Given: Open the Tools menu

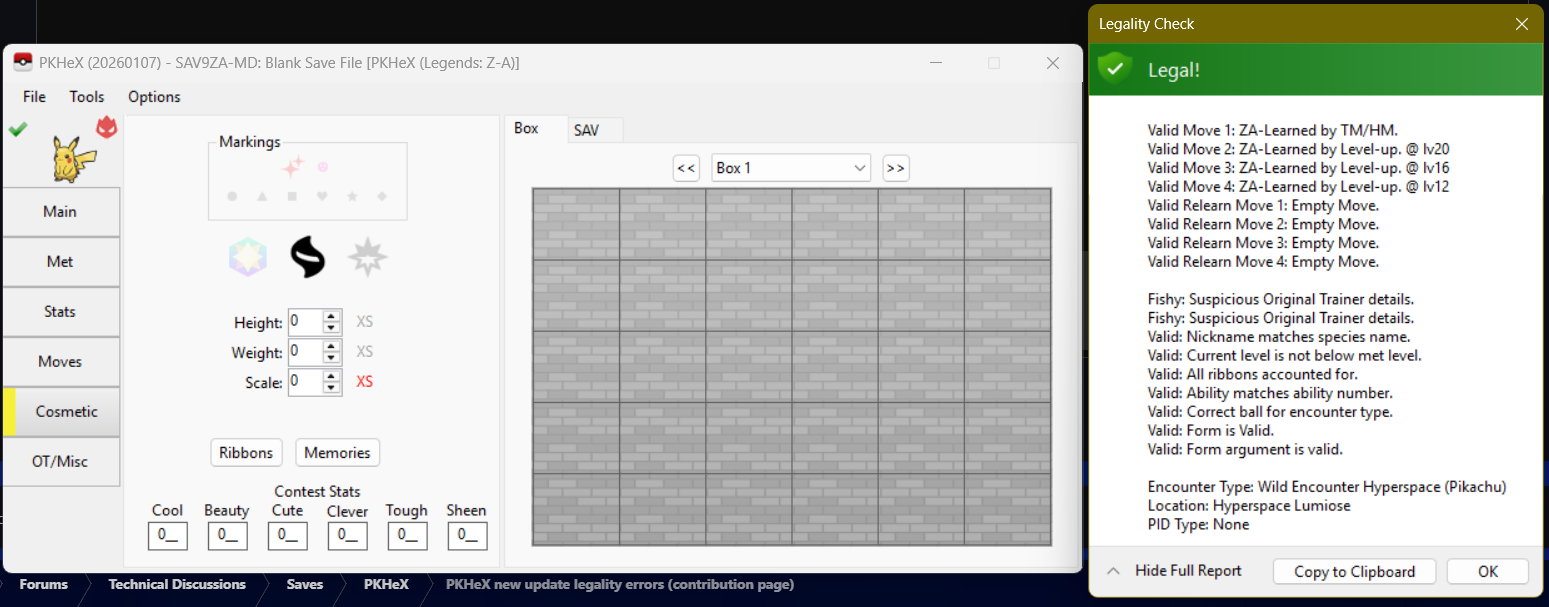Looking at the screenshot, I should tap(87, 97).
